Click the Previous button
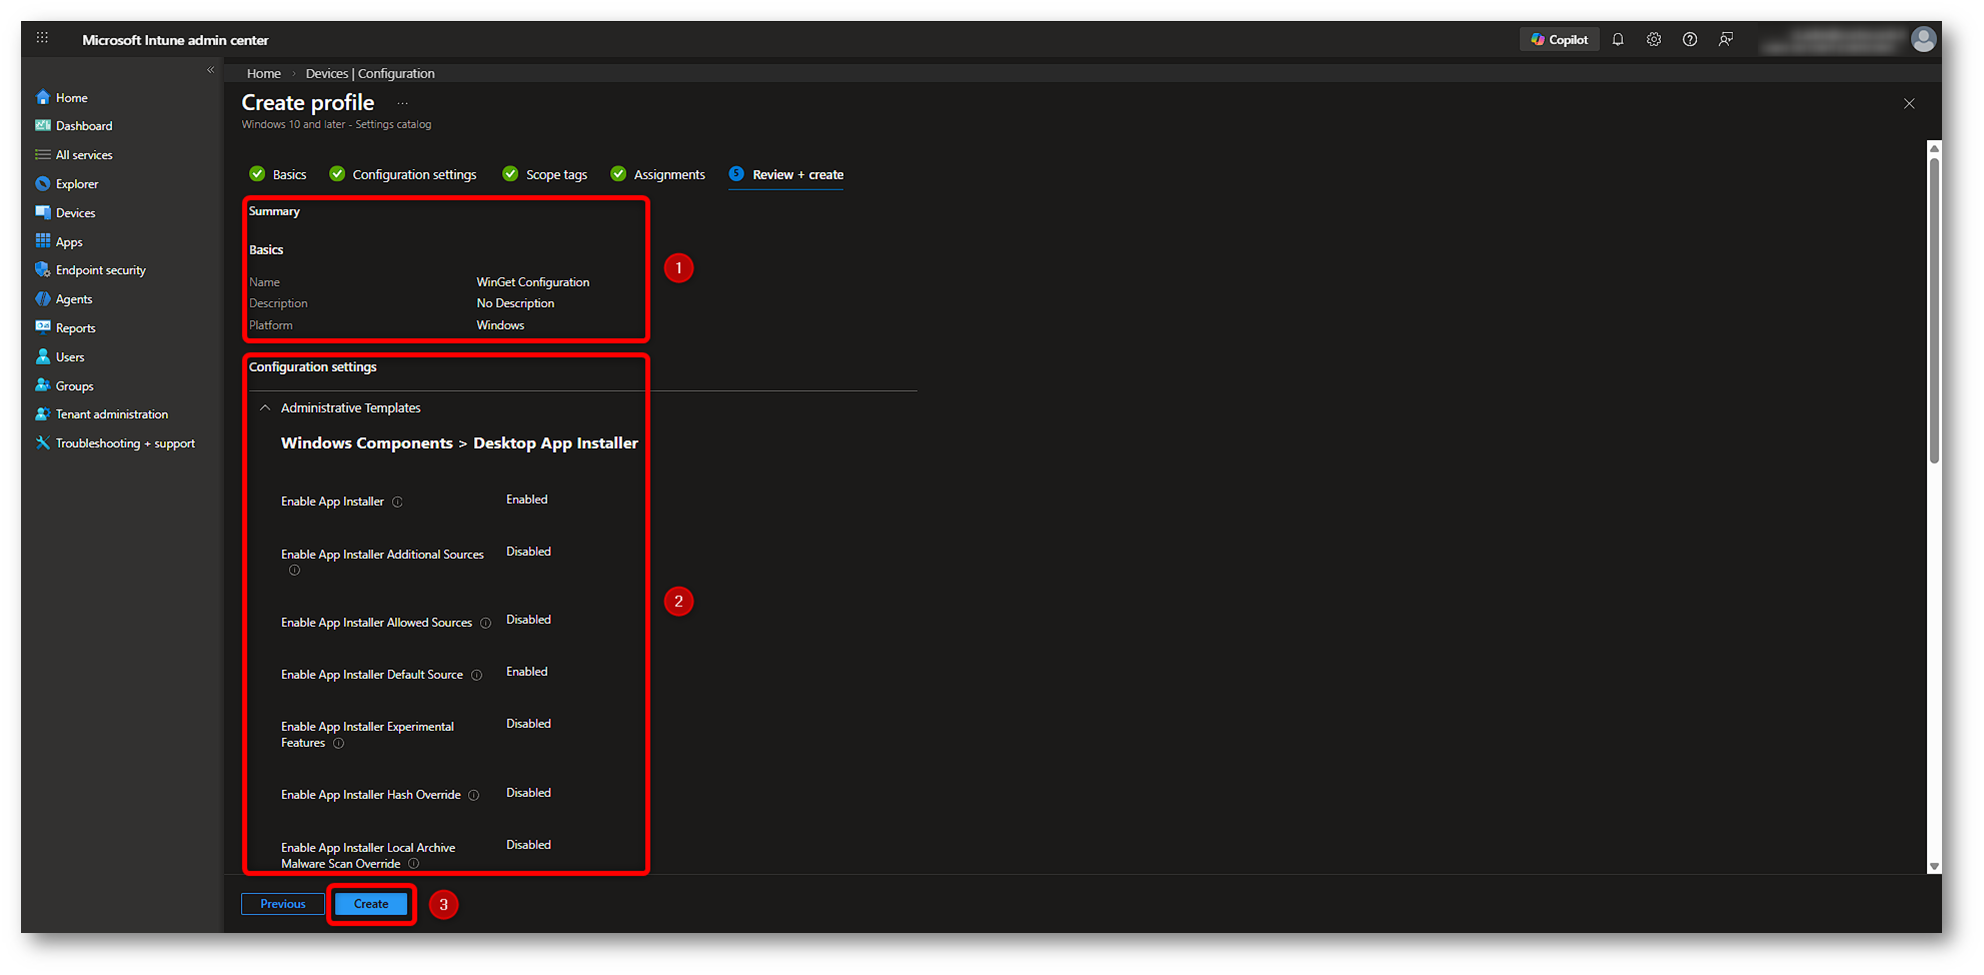 tap(283, 904)
